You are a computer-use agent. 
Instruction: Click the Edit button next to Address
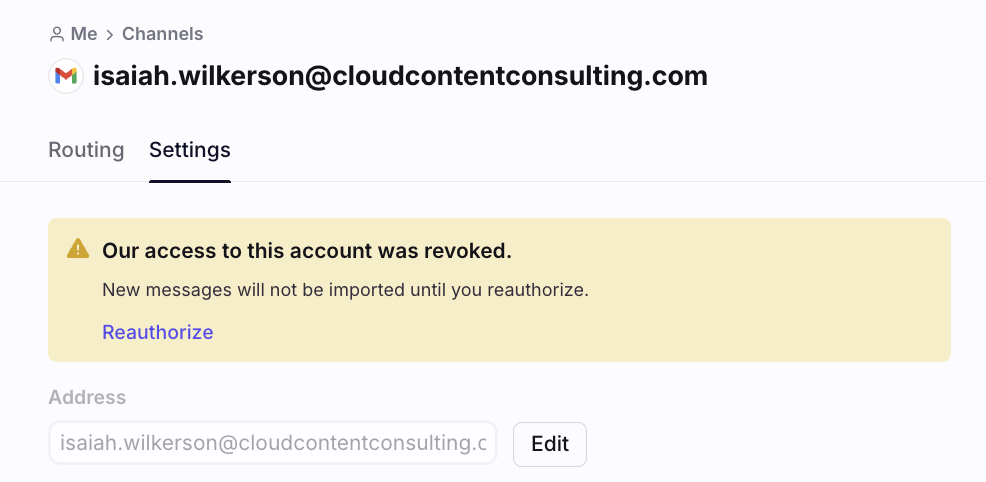tap(550, 444)
